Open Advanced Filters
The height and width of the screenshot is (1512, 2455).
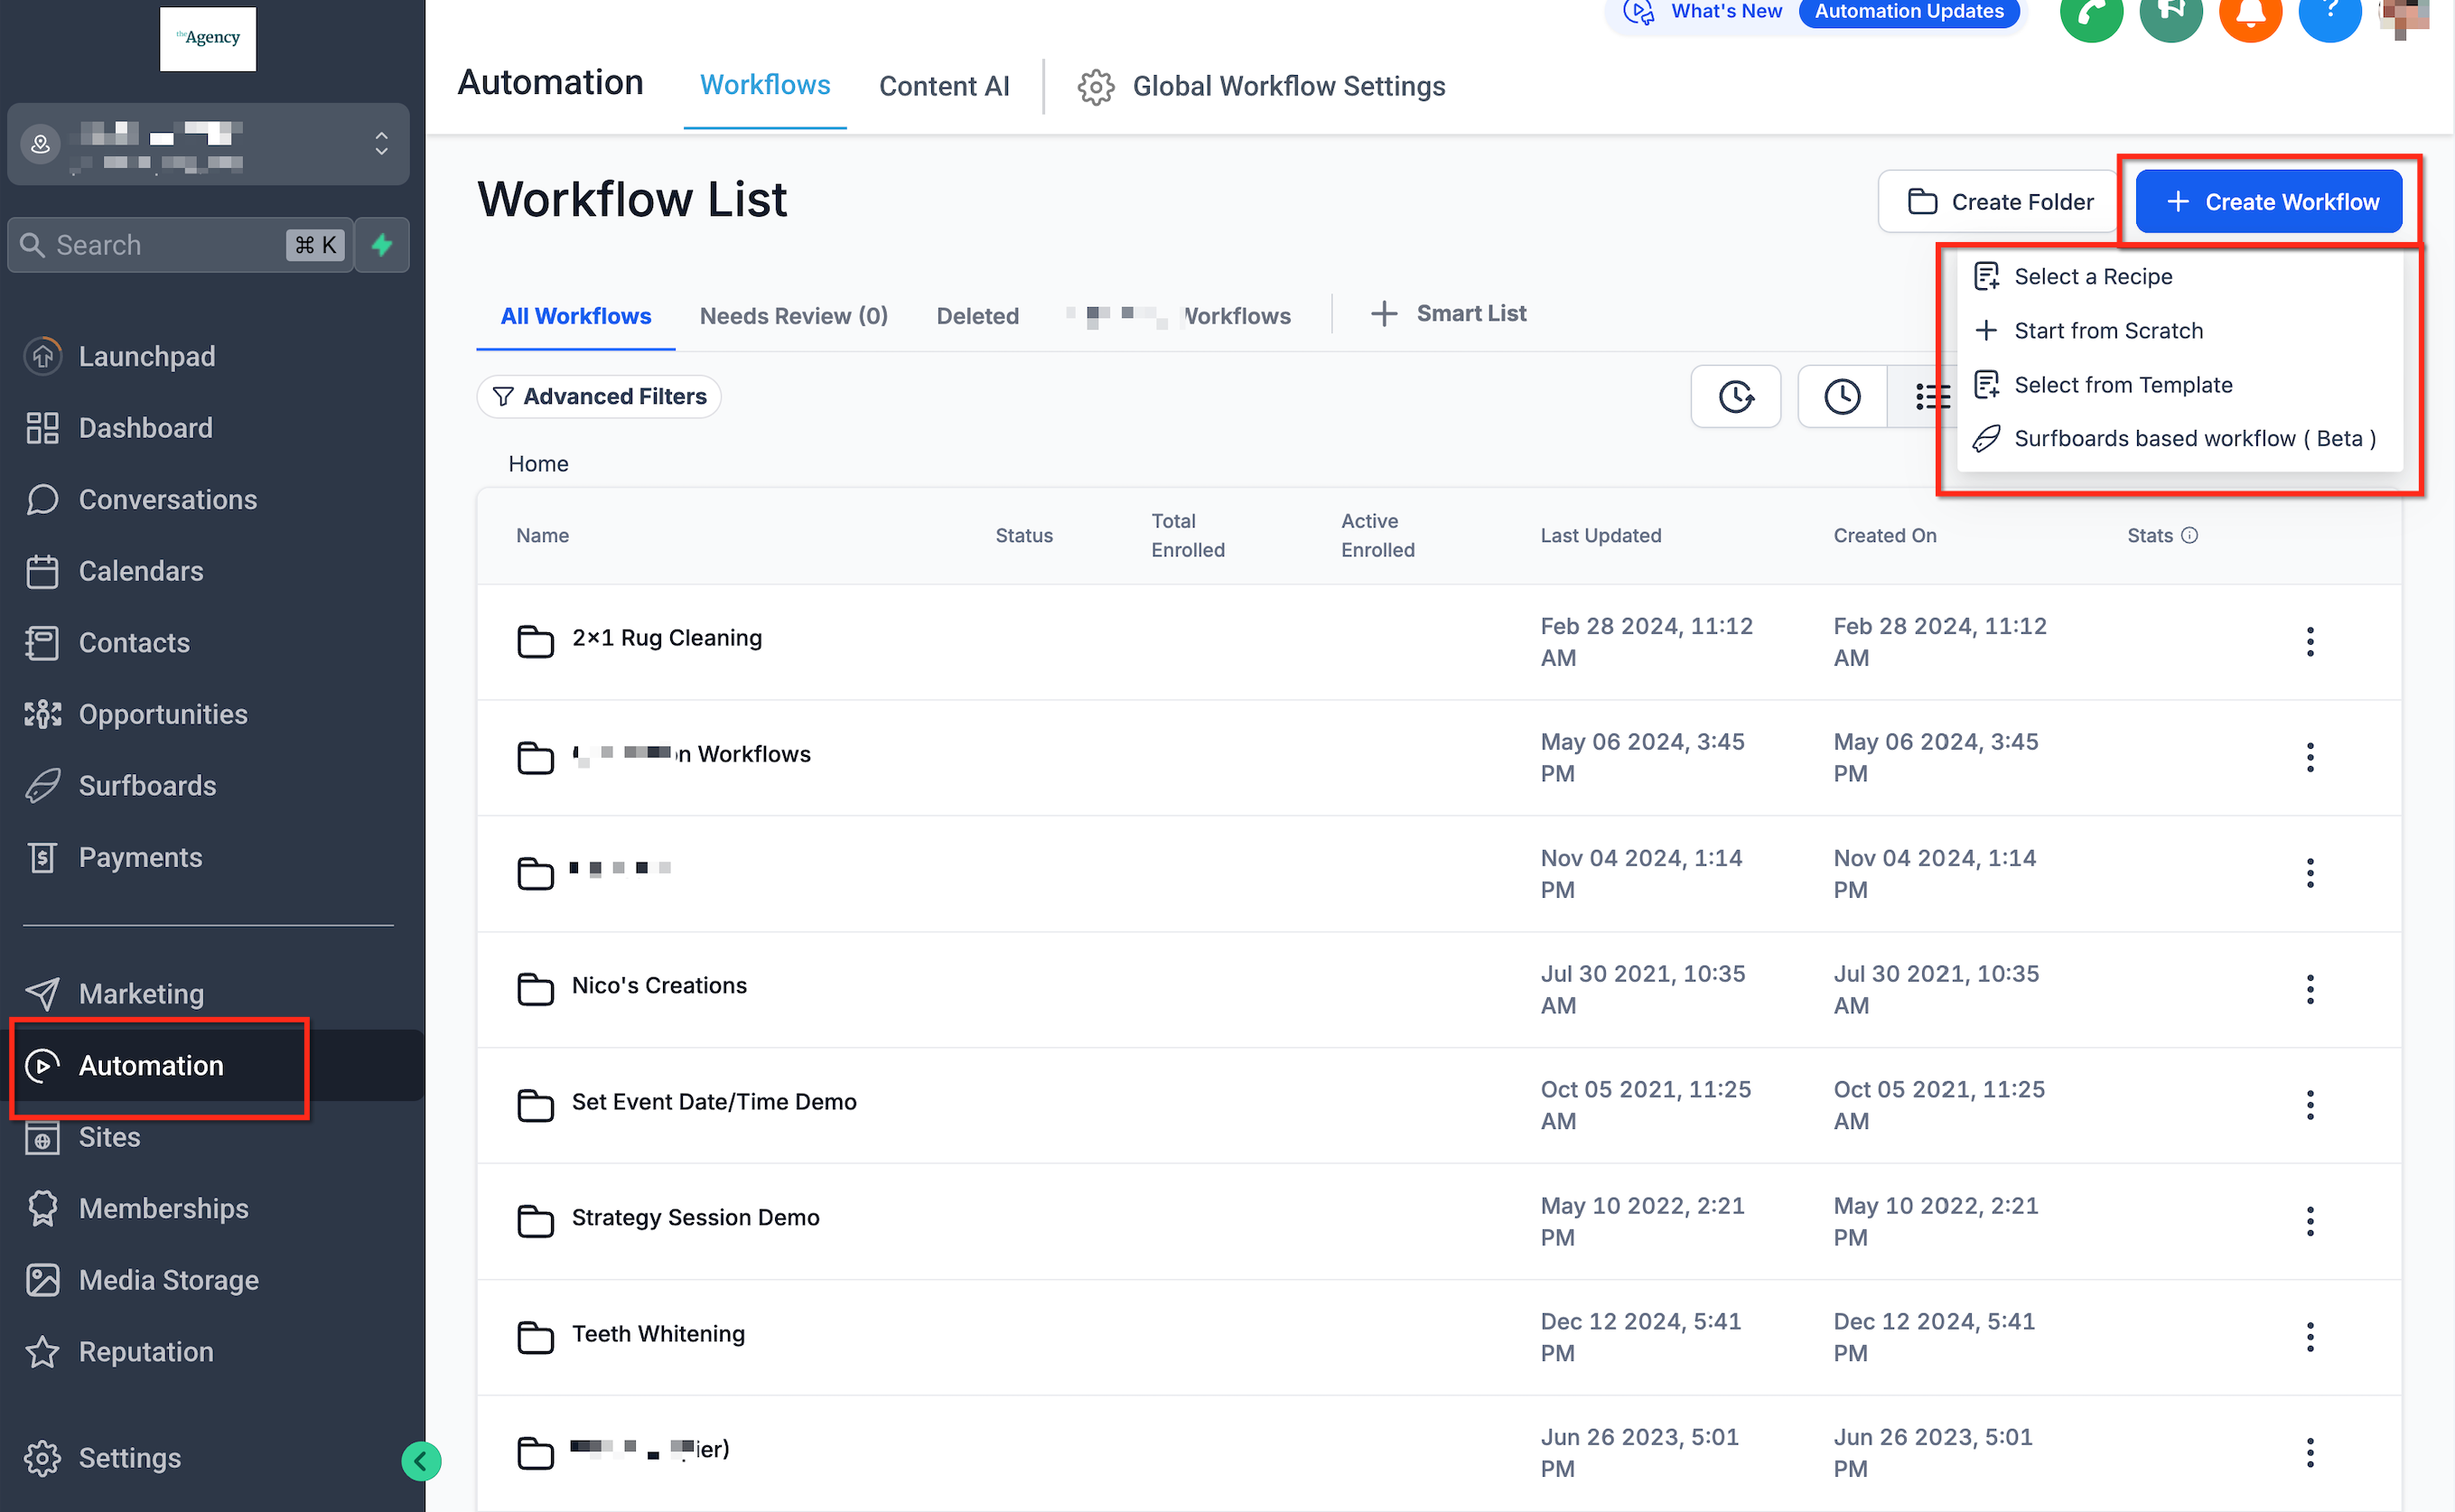click(x=599, y=397)
